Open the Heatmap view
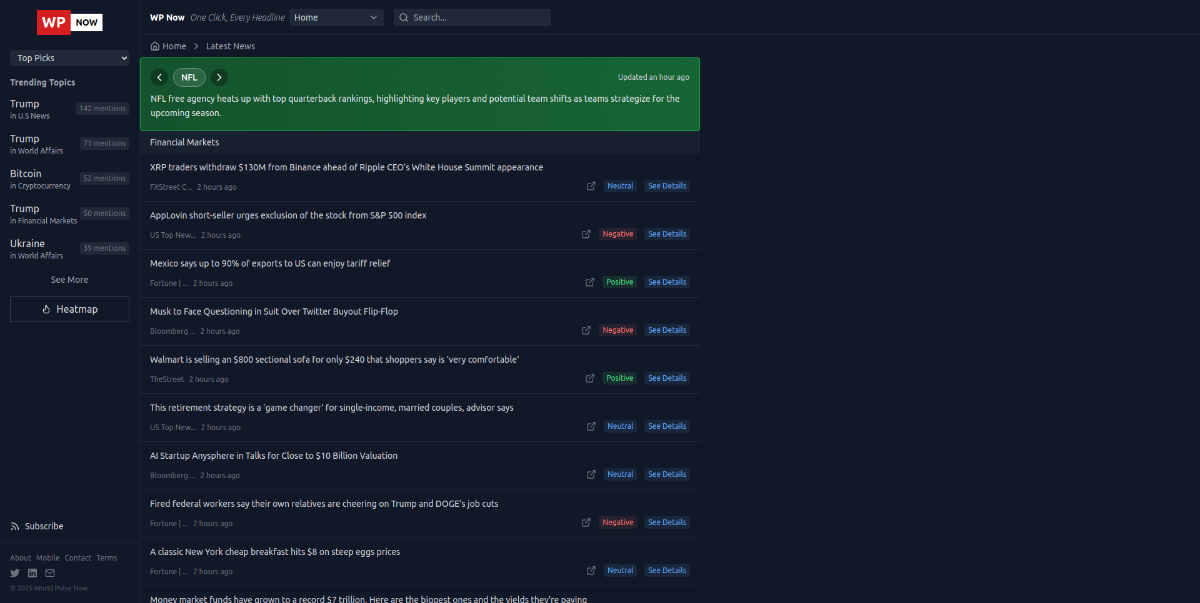The height and width of the screenshot is (603, 1200). coord(70,309)
